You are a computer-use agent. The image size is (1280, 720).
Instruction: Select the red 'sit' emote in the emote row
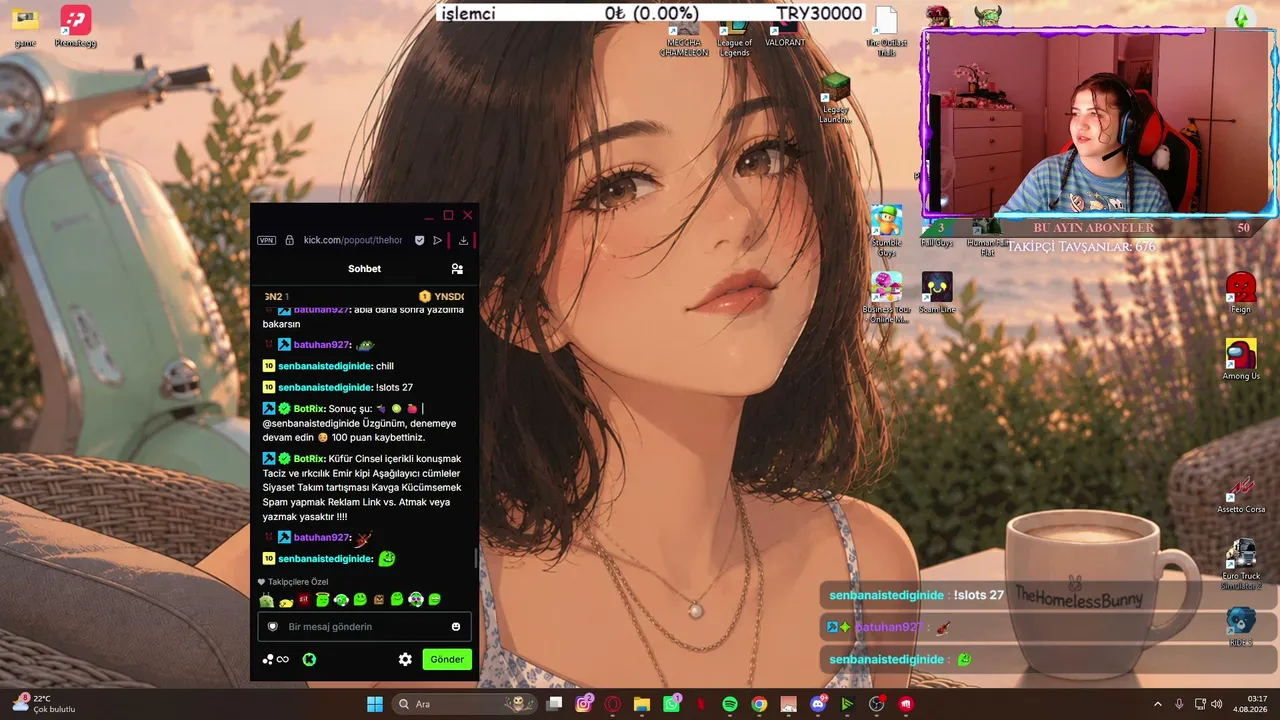304,600
